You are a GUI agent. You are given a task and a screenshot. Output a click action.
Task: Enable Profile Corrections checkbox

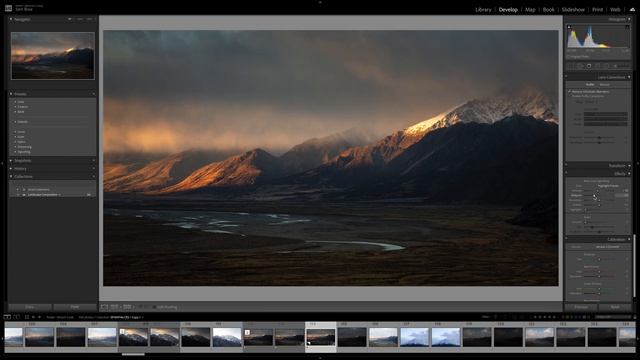click(x=570, y=96)
